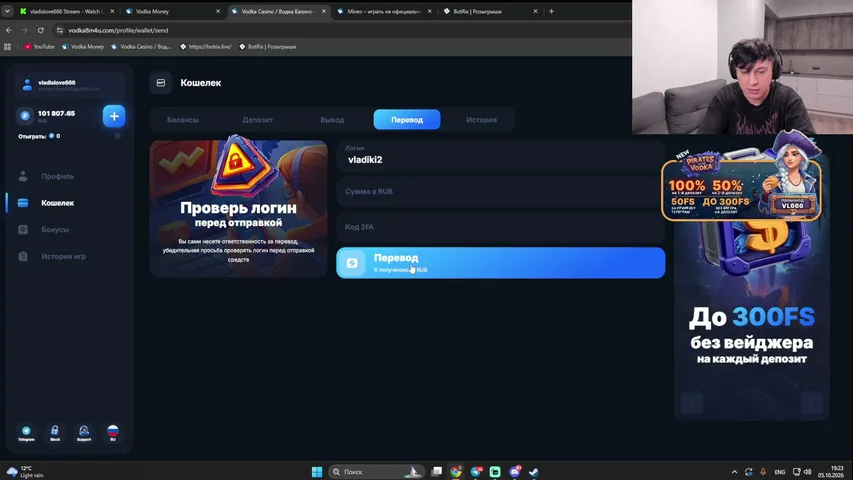Viewport: 853px width, 480px height.
Task: Open the BotRix Розыгрыши bookmark
Action: tap(268, 47)
